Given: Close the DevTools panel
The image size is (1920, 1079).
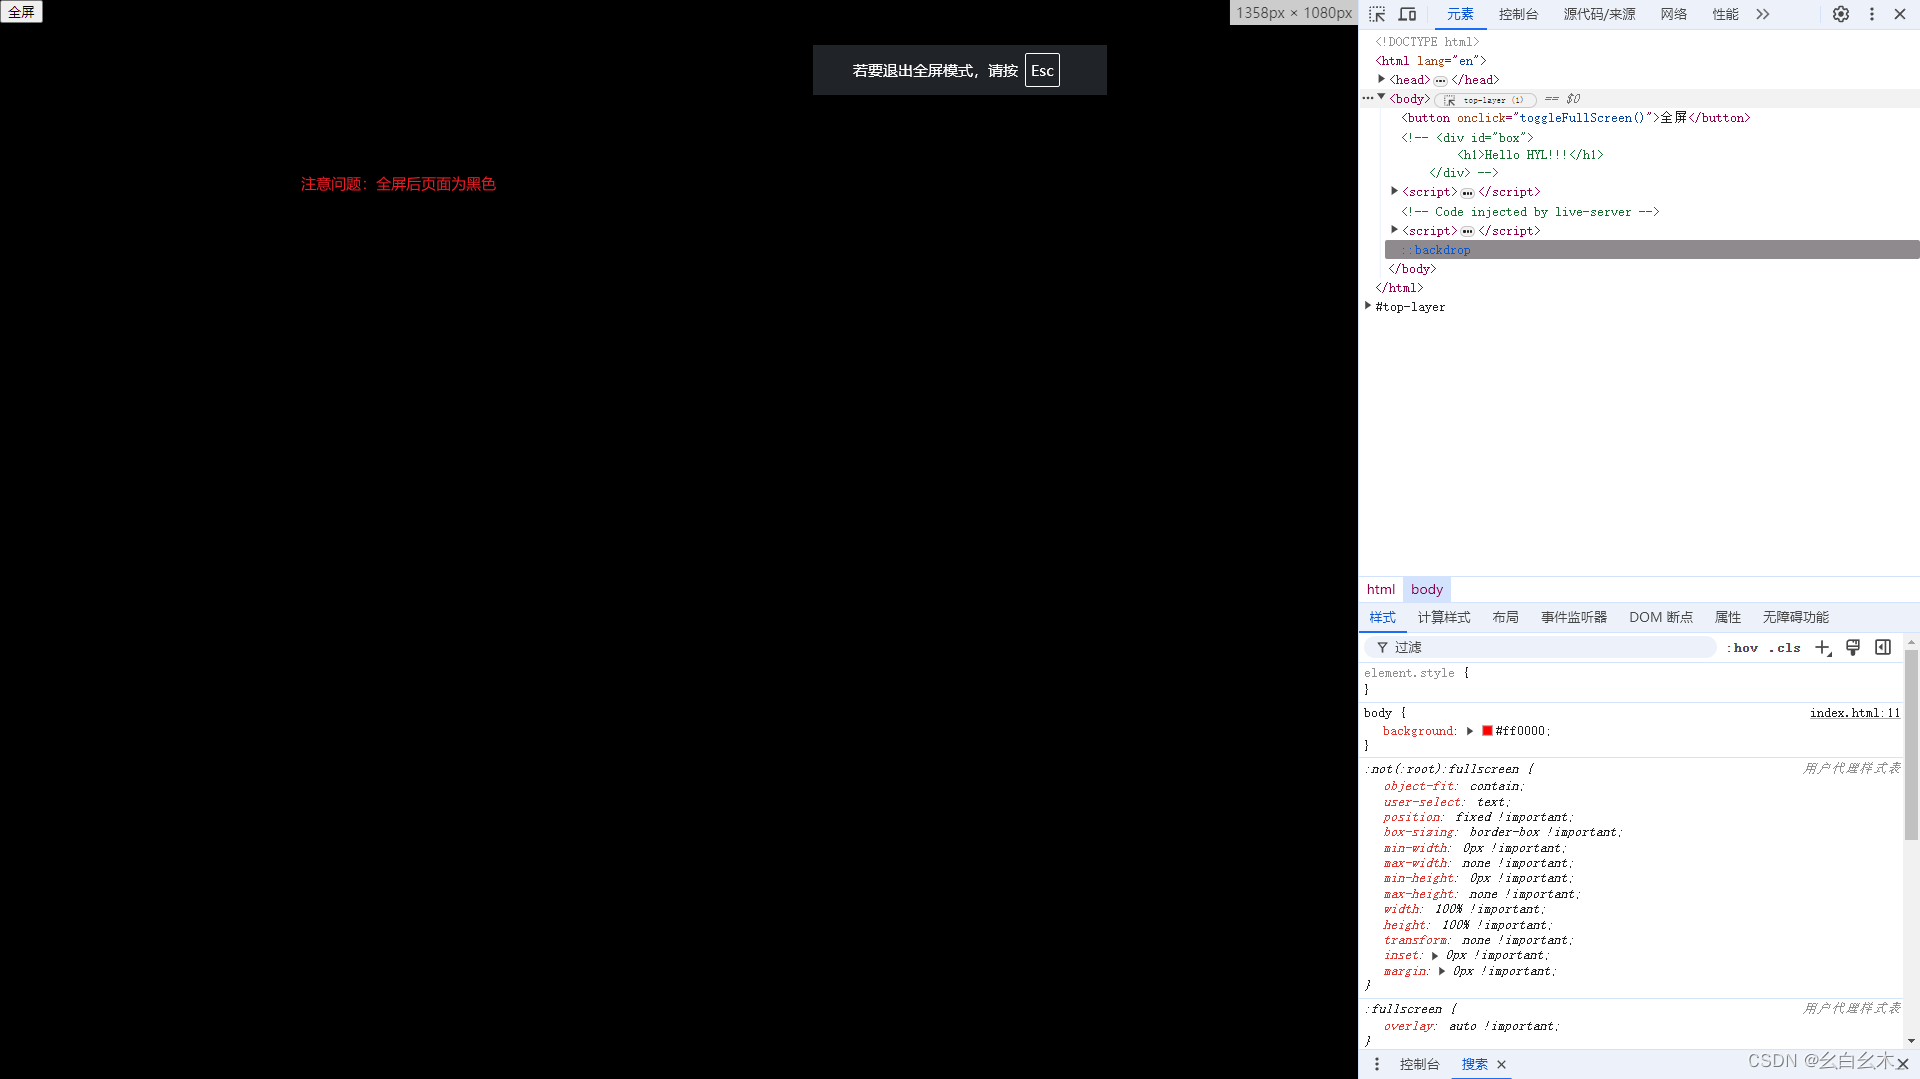Looking at the screenshot, I should pyautogui.click(x=1899, y=14).
